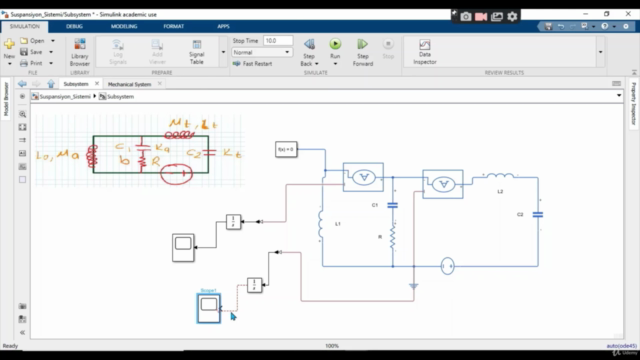Open the screen recorder camera icon

click(x=466, y=16)
